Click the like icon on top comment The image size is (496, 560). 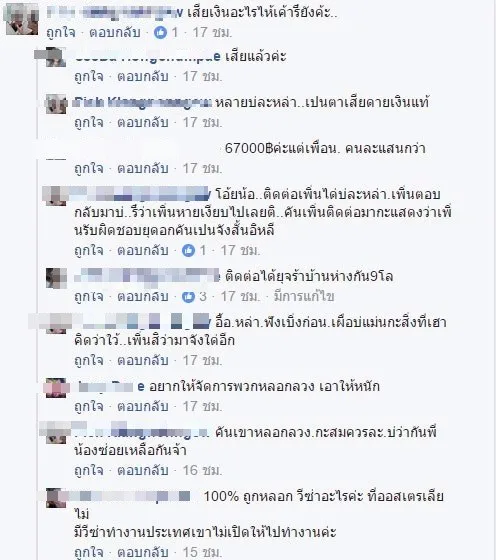[160, 32]
